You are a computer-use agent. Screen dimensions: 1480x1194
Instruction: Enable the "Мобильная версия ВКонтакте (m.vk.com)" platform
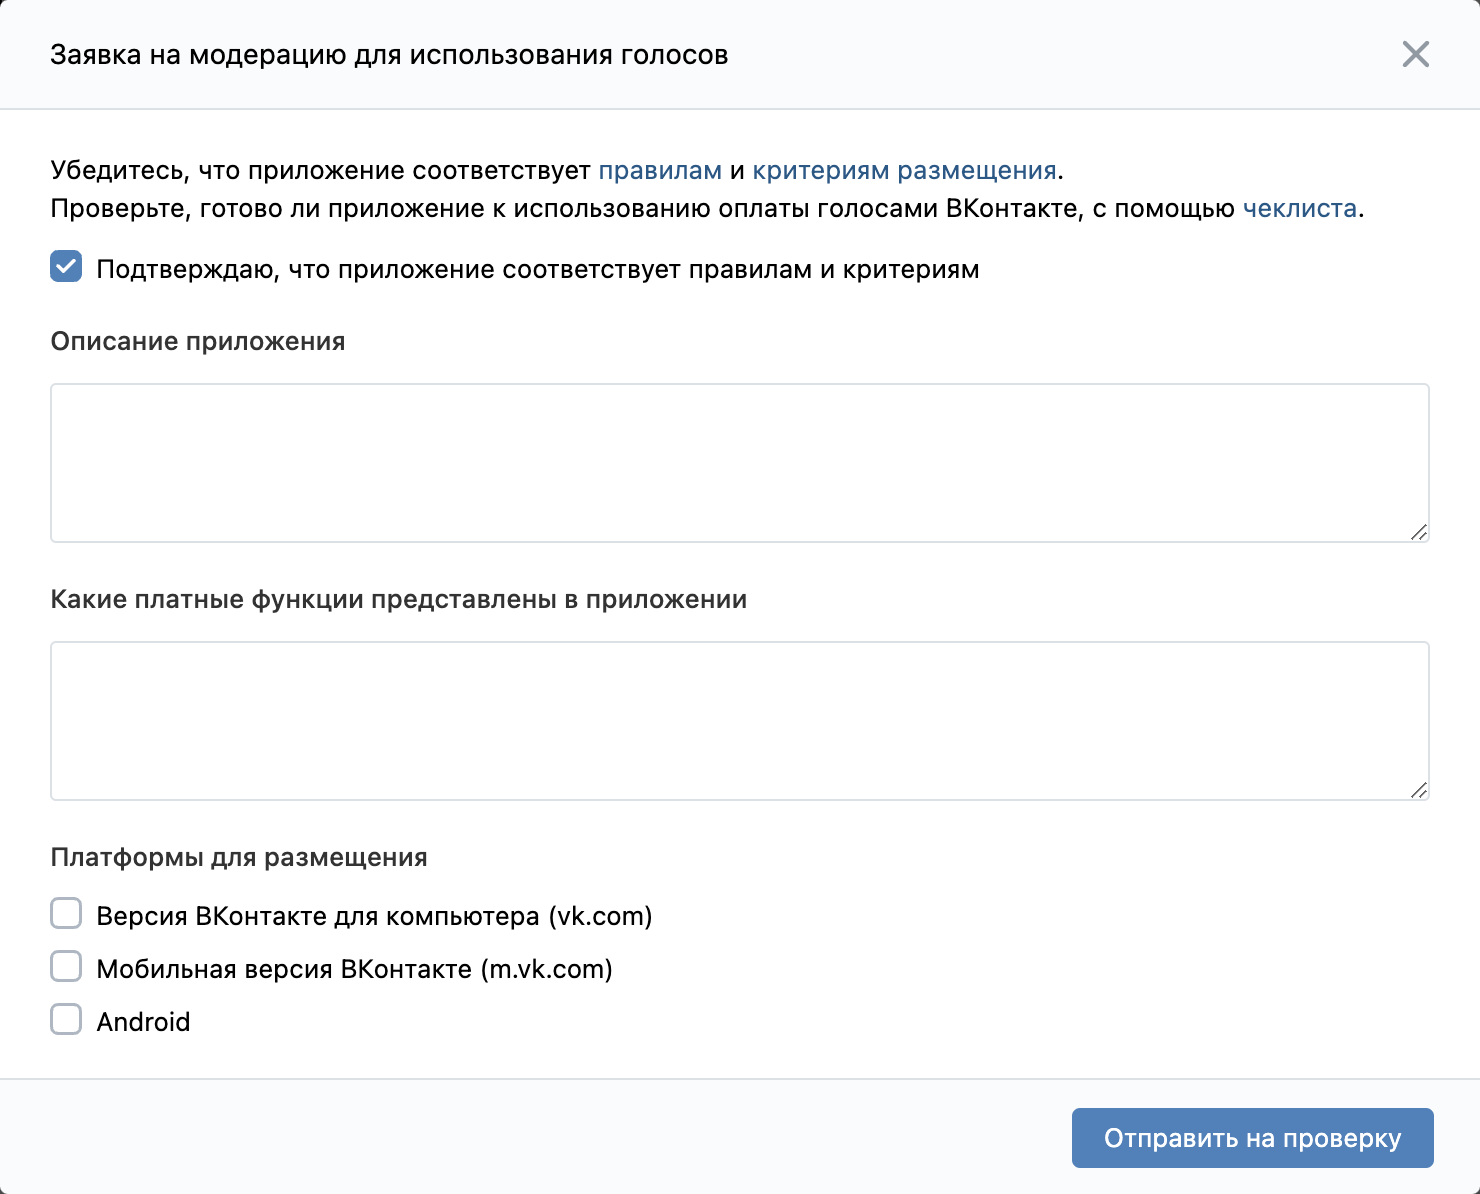coord(65,965)
